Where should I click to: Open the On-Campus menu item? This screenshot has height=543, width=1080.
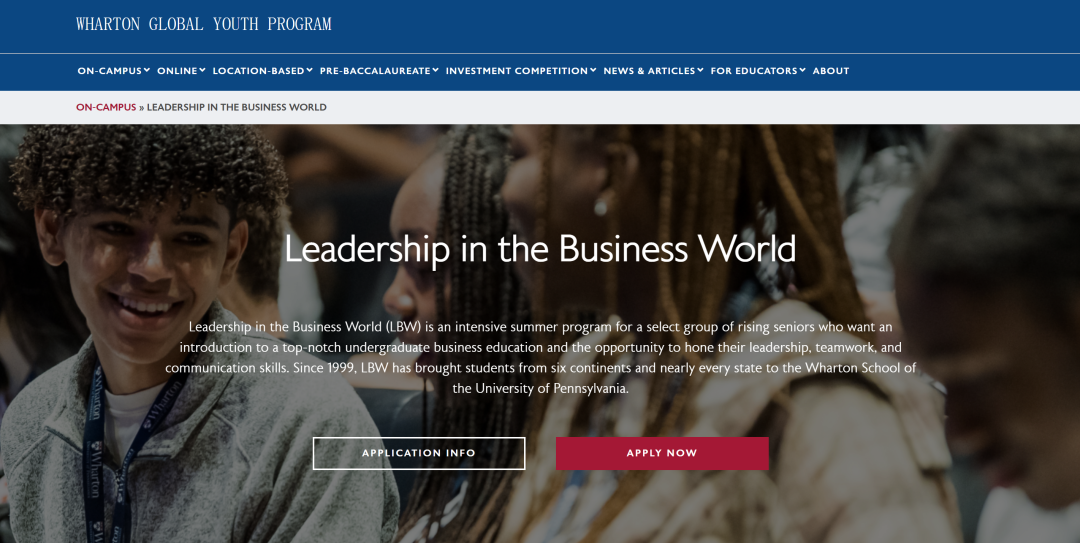[110, 71]
